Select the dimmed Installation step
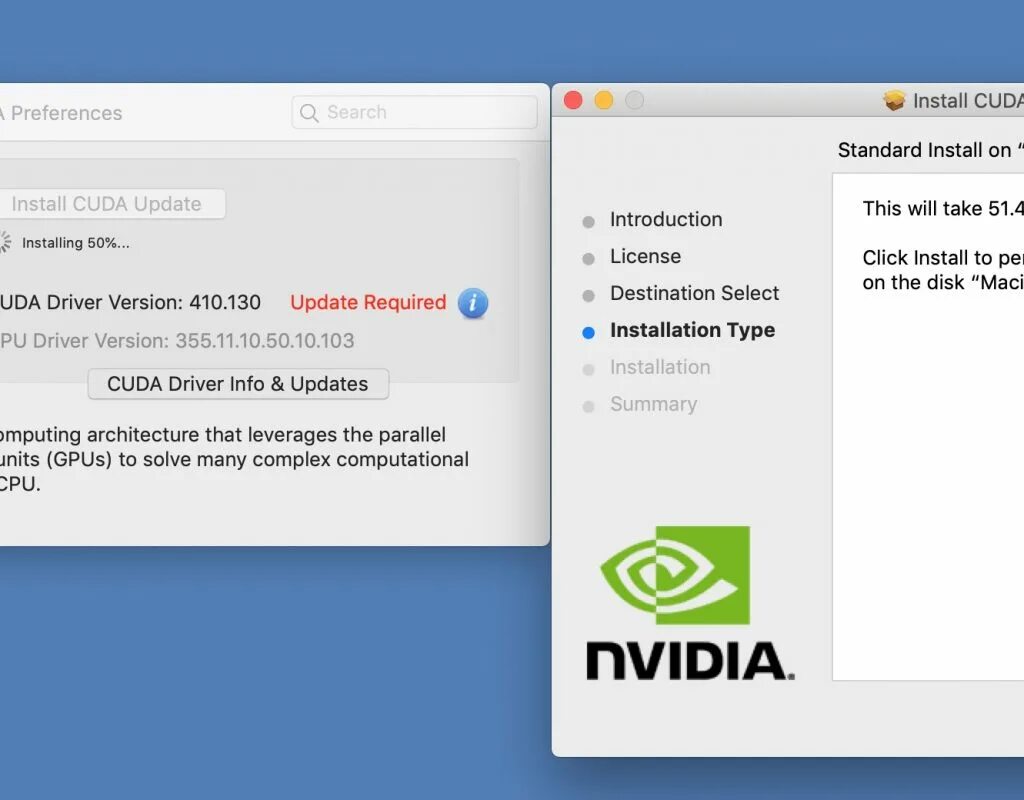 point(660,367)
